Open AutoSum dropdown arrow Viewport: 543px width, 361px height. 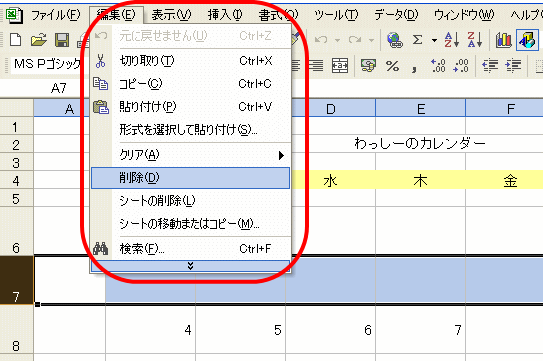[434, 41]
